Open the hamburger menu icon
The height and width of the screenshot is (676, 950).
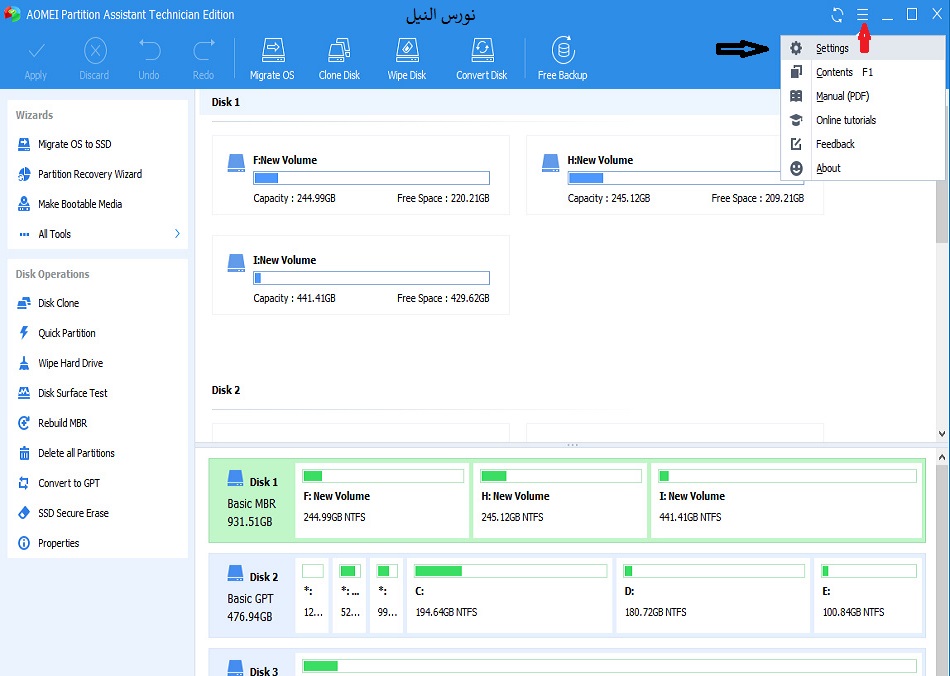pos(863,15)
